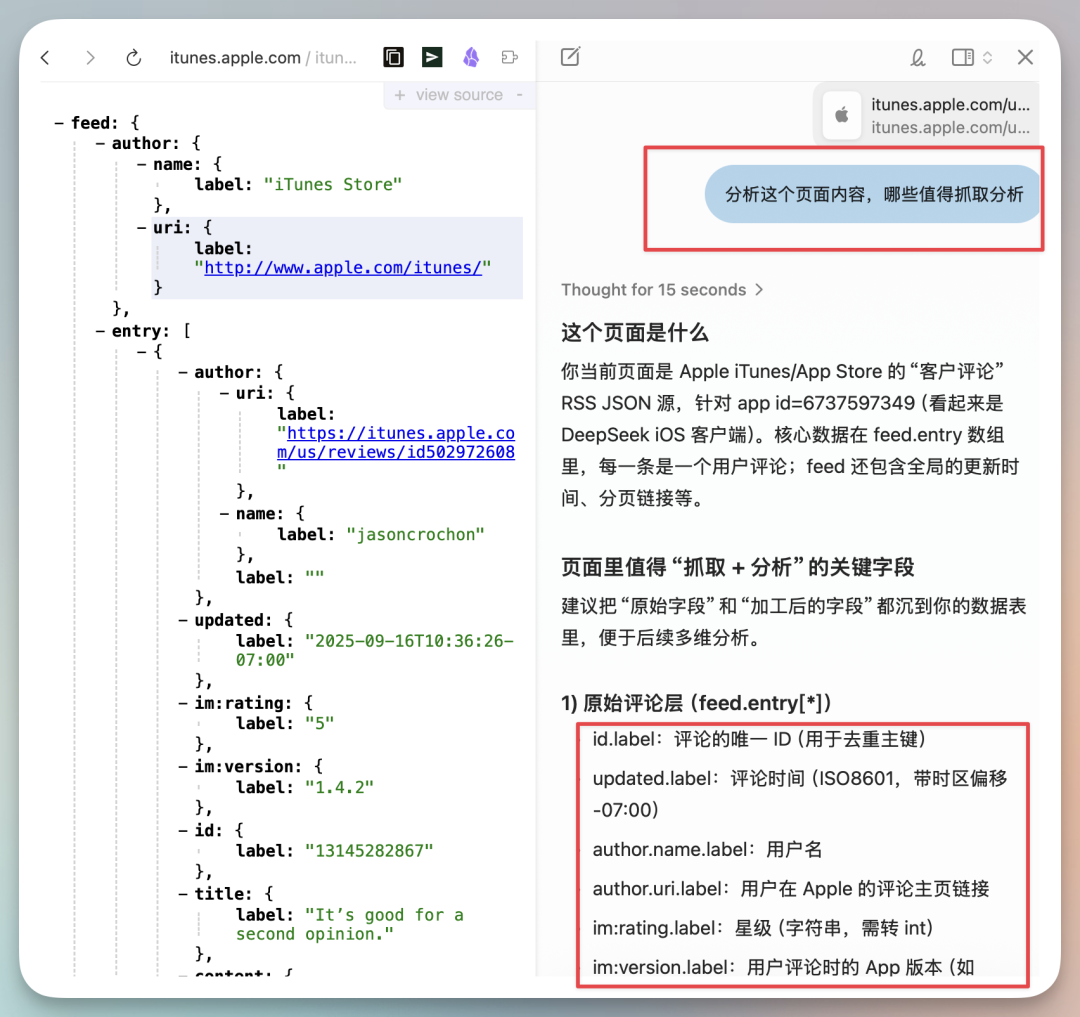Open the green arrow terminal extension icon
Viewport: 1080px width, 1017px height.
pyautogui.click(x=432, y=57)
